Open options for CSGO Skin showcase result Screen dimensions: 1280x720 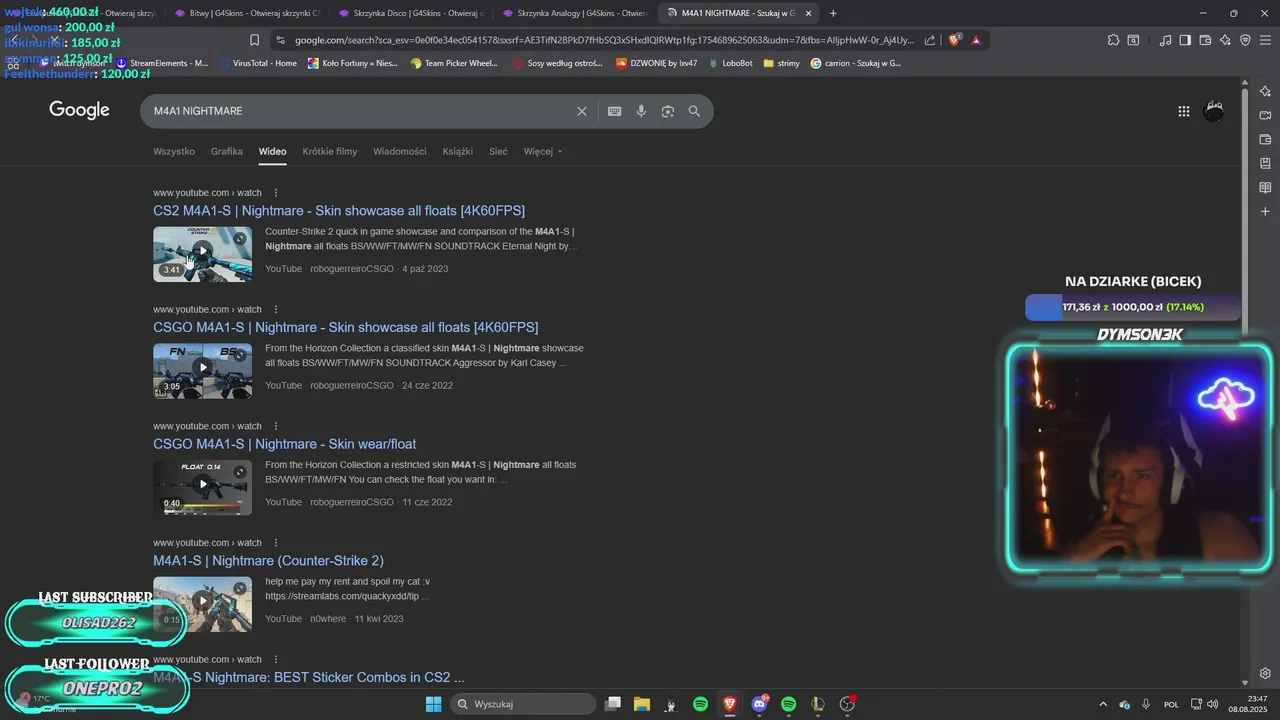click(x=276, y=310)
